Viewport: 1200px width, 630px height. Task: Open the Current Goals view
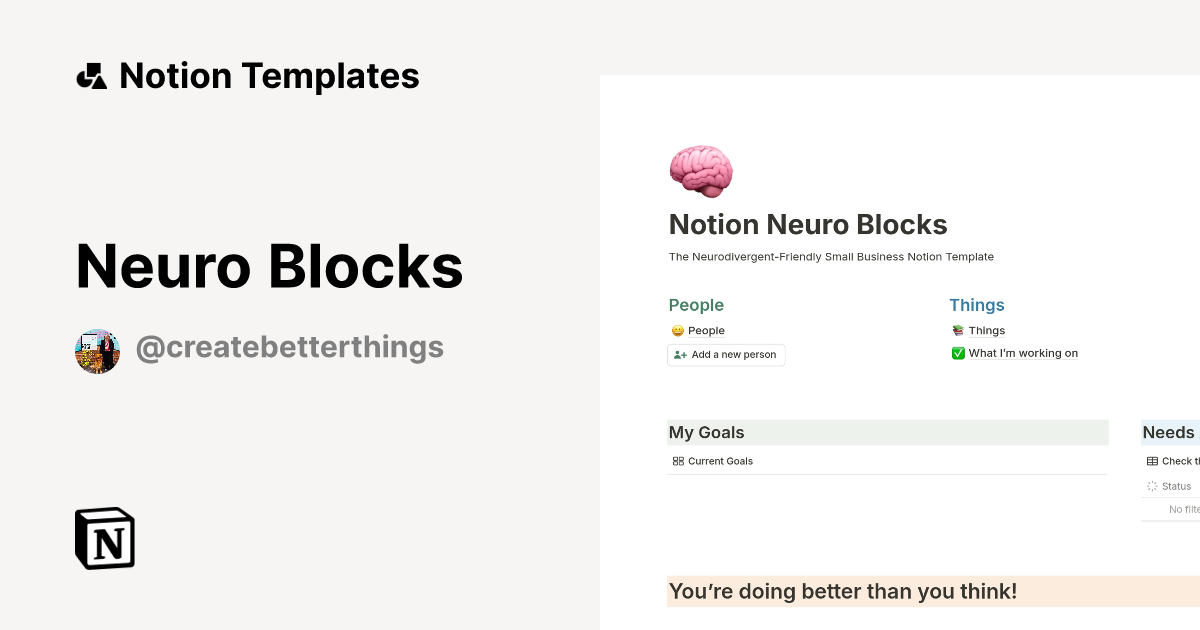(718, 461)
